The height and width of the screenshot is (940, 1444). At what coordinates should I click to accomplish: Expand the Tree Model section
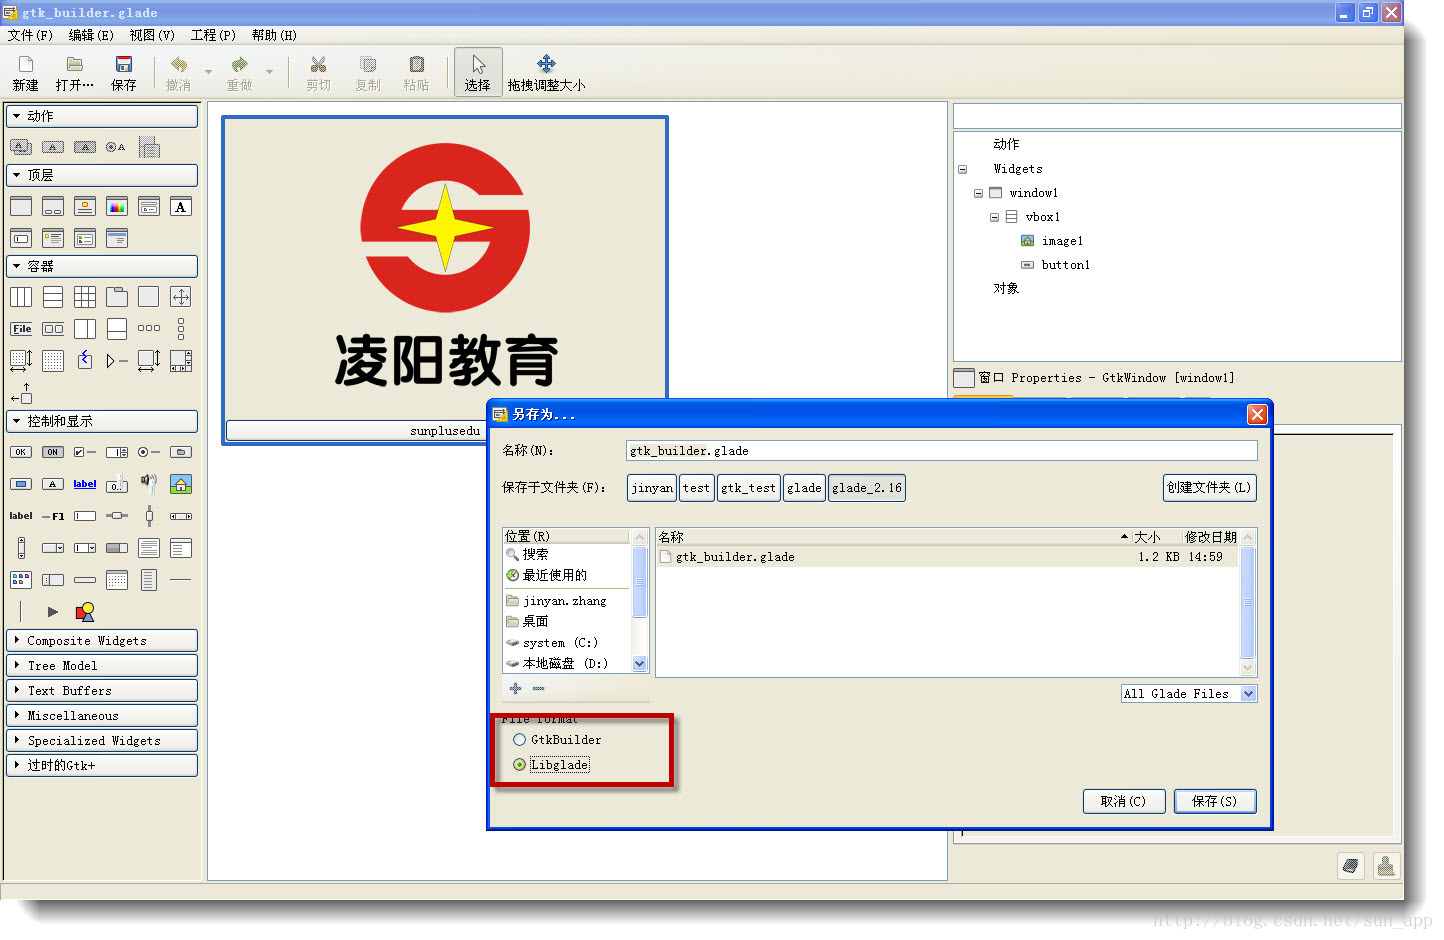(102, 665)
